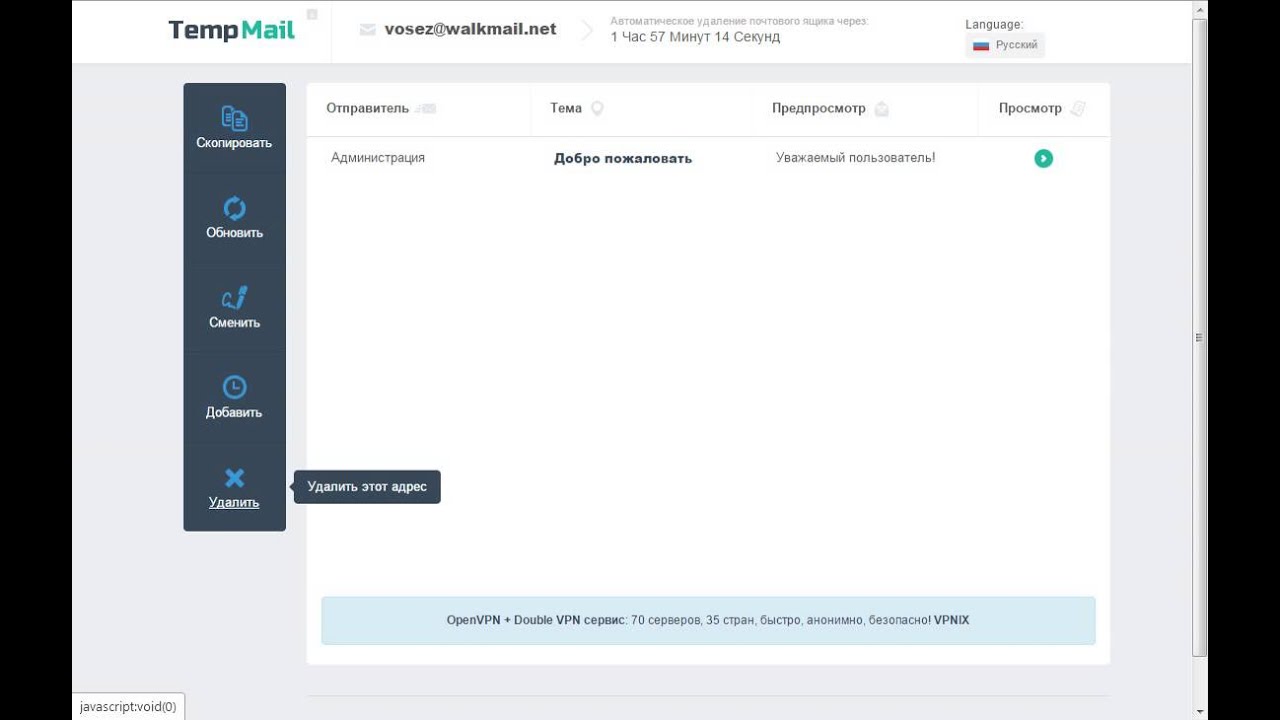
Task: Click the envelope icon next to Отправитель
Action: click(425, 108)
